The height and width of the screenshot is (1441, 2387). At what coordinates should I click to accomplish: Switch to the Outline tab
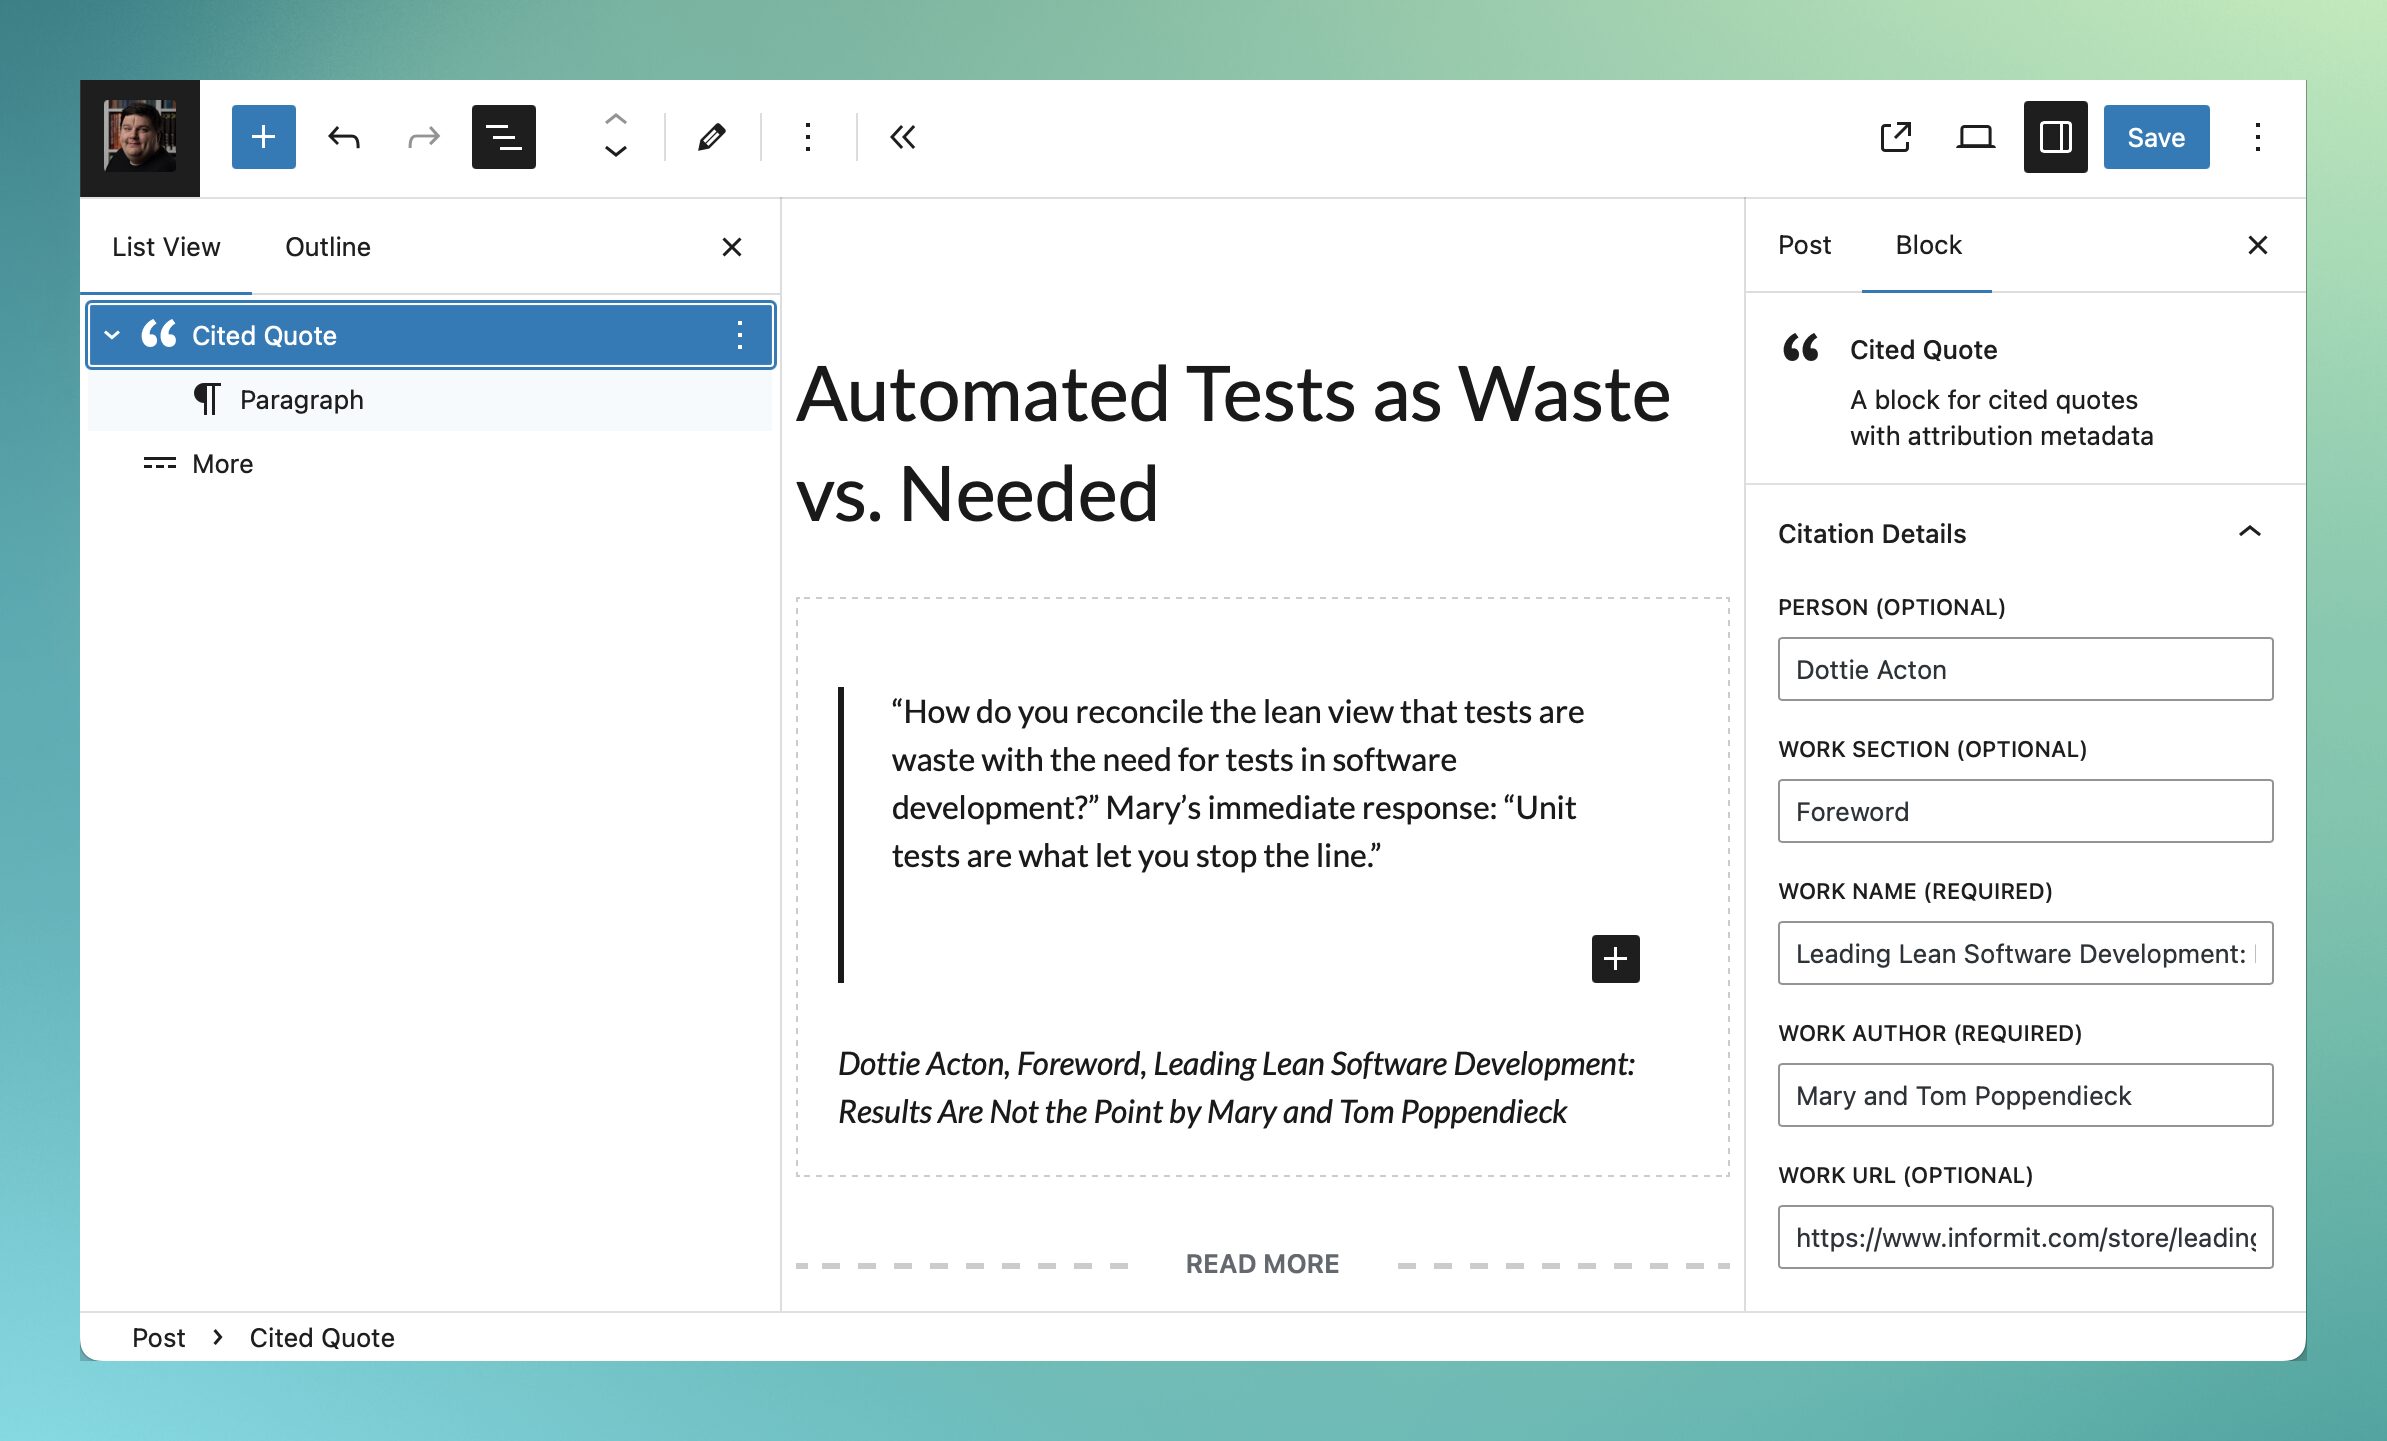point(328,247)
